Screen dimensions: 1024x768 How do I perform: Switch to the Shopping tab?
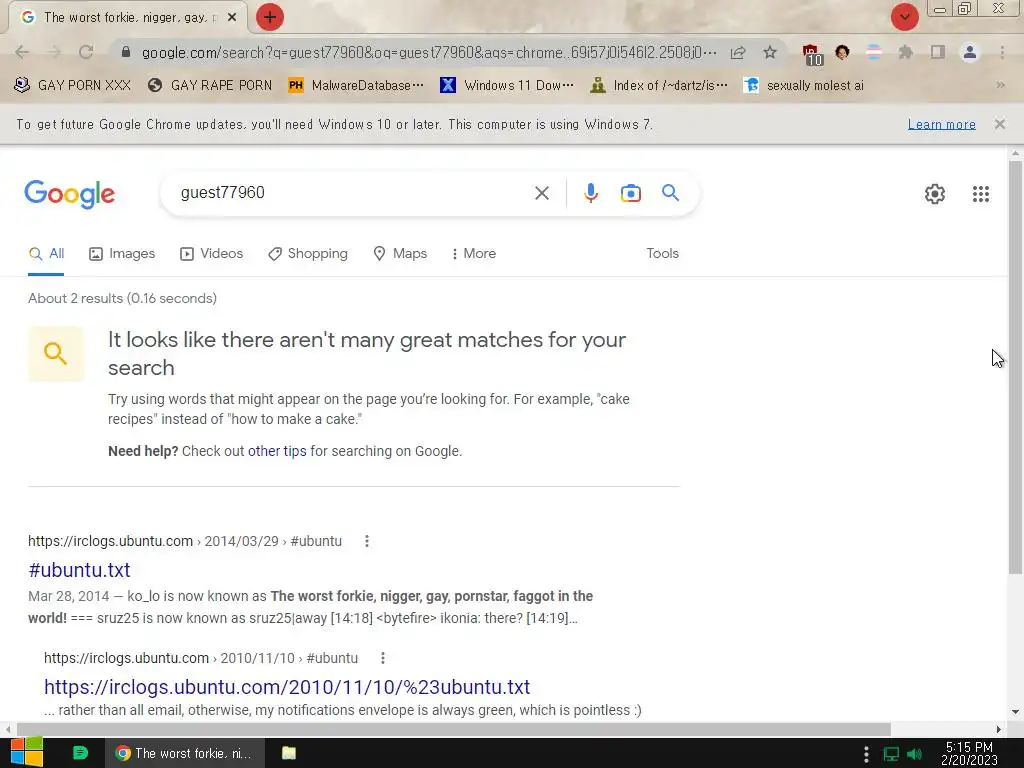tap(308, 253)
